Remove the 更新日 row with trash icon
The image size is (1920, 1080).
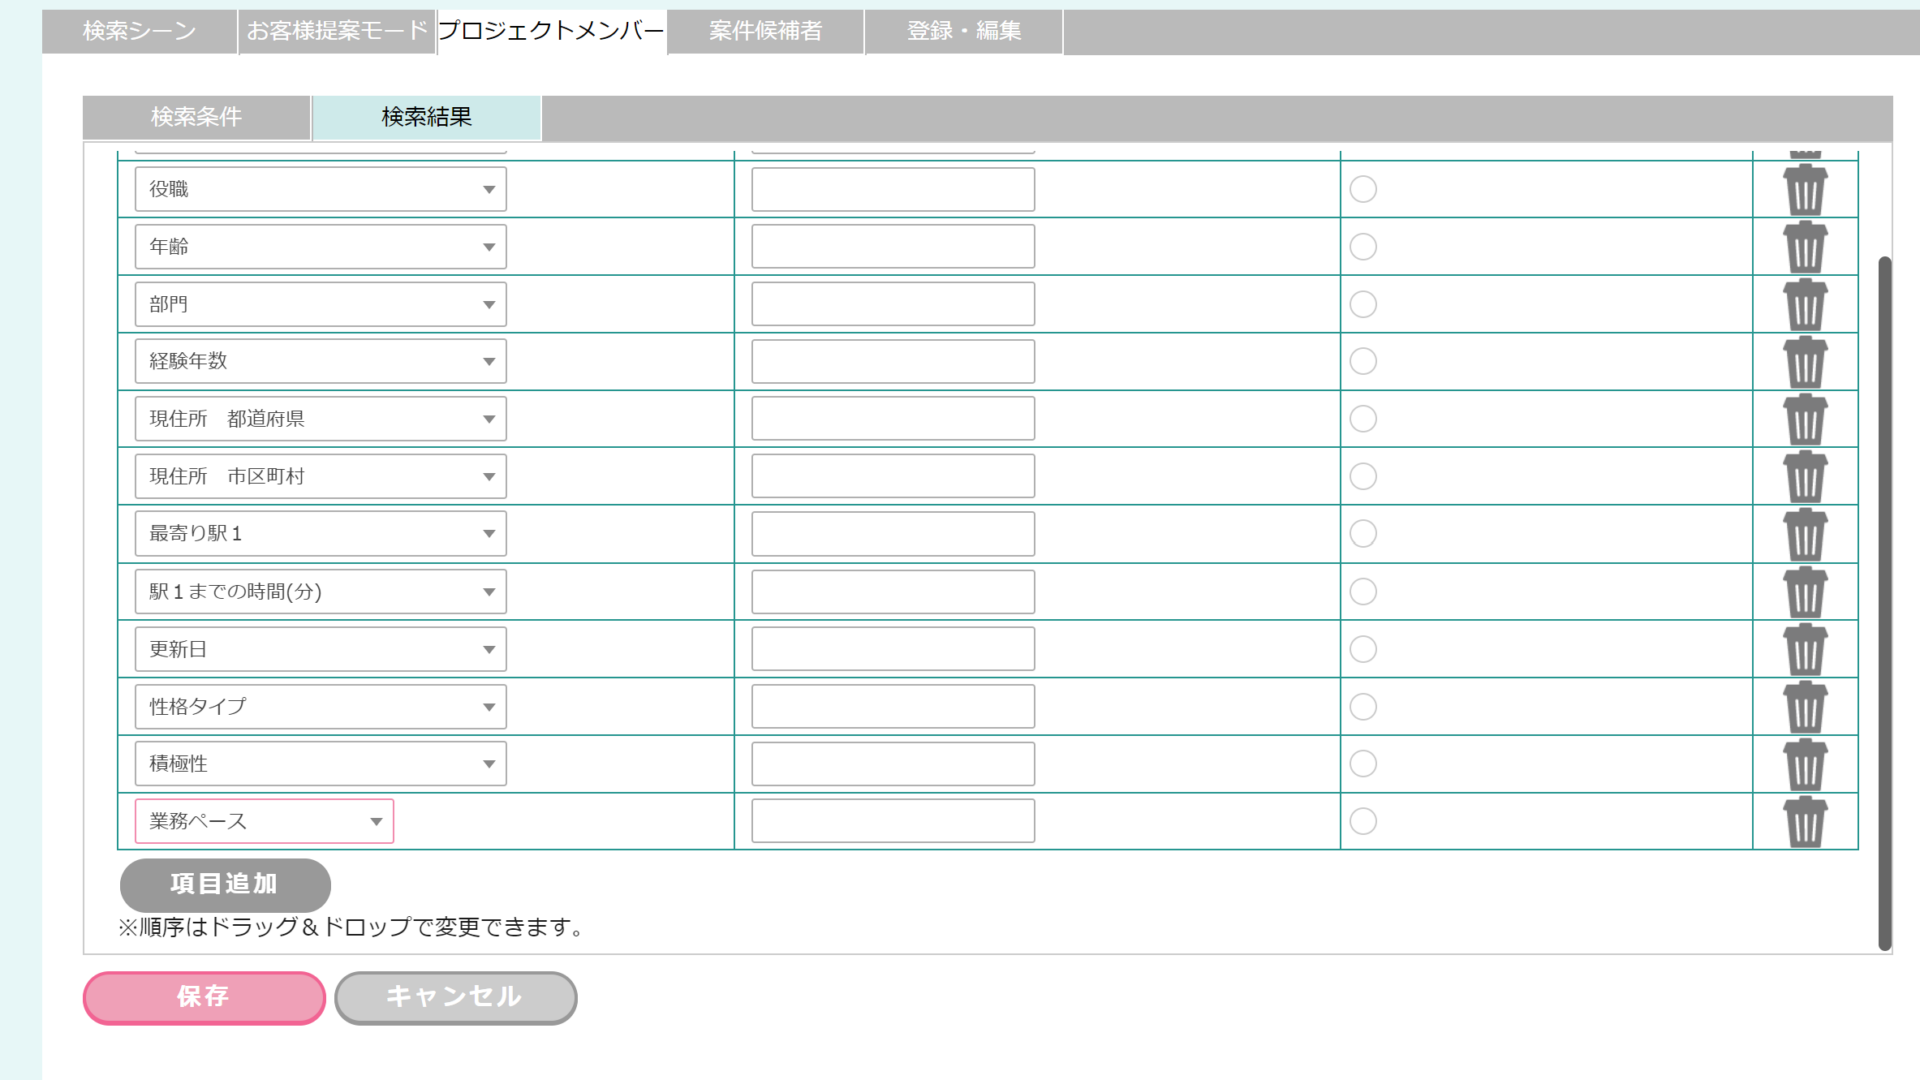(x=1805, y=649)
